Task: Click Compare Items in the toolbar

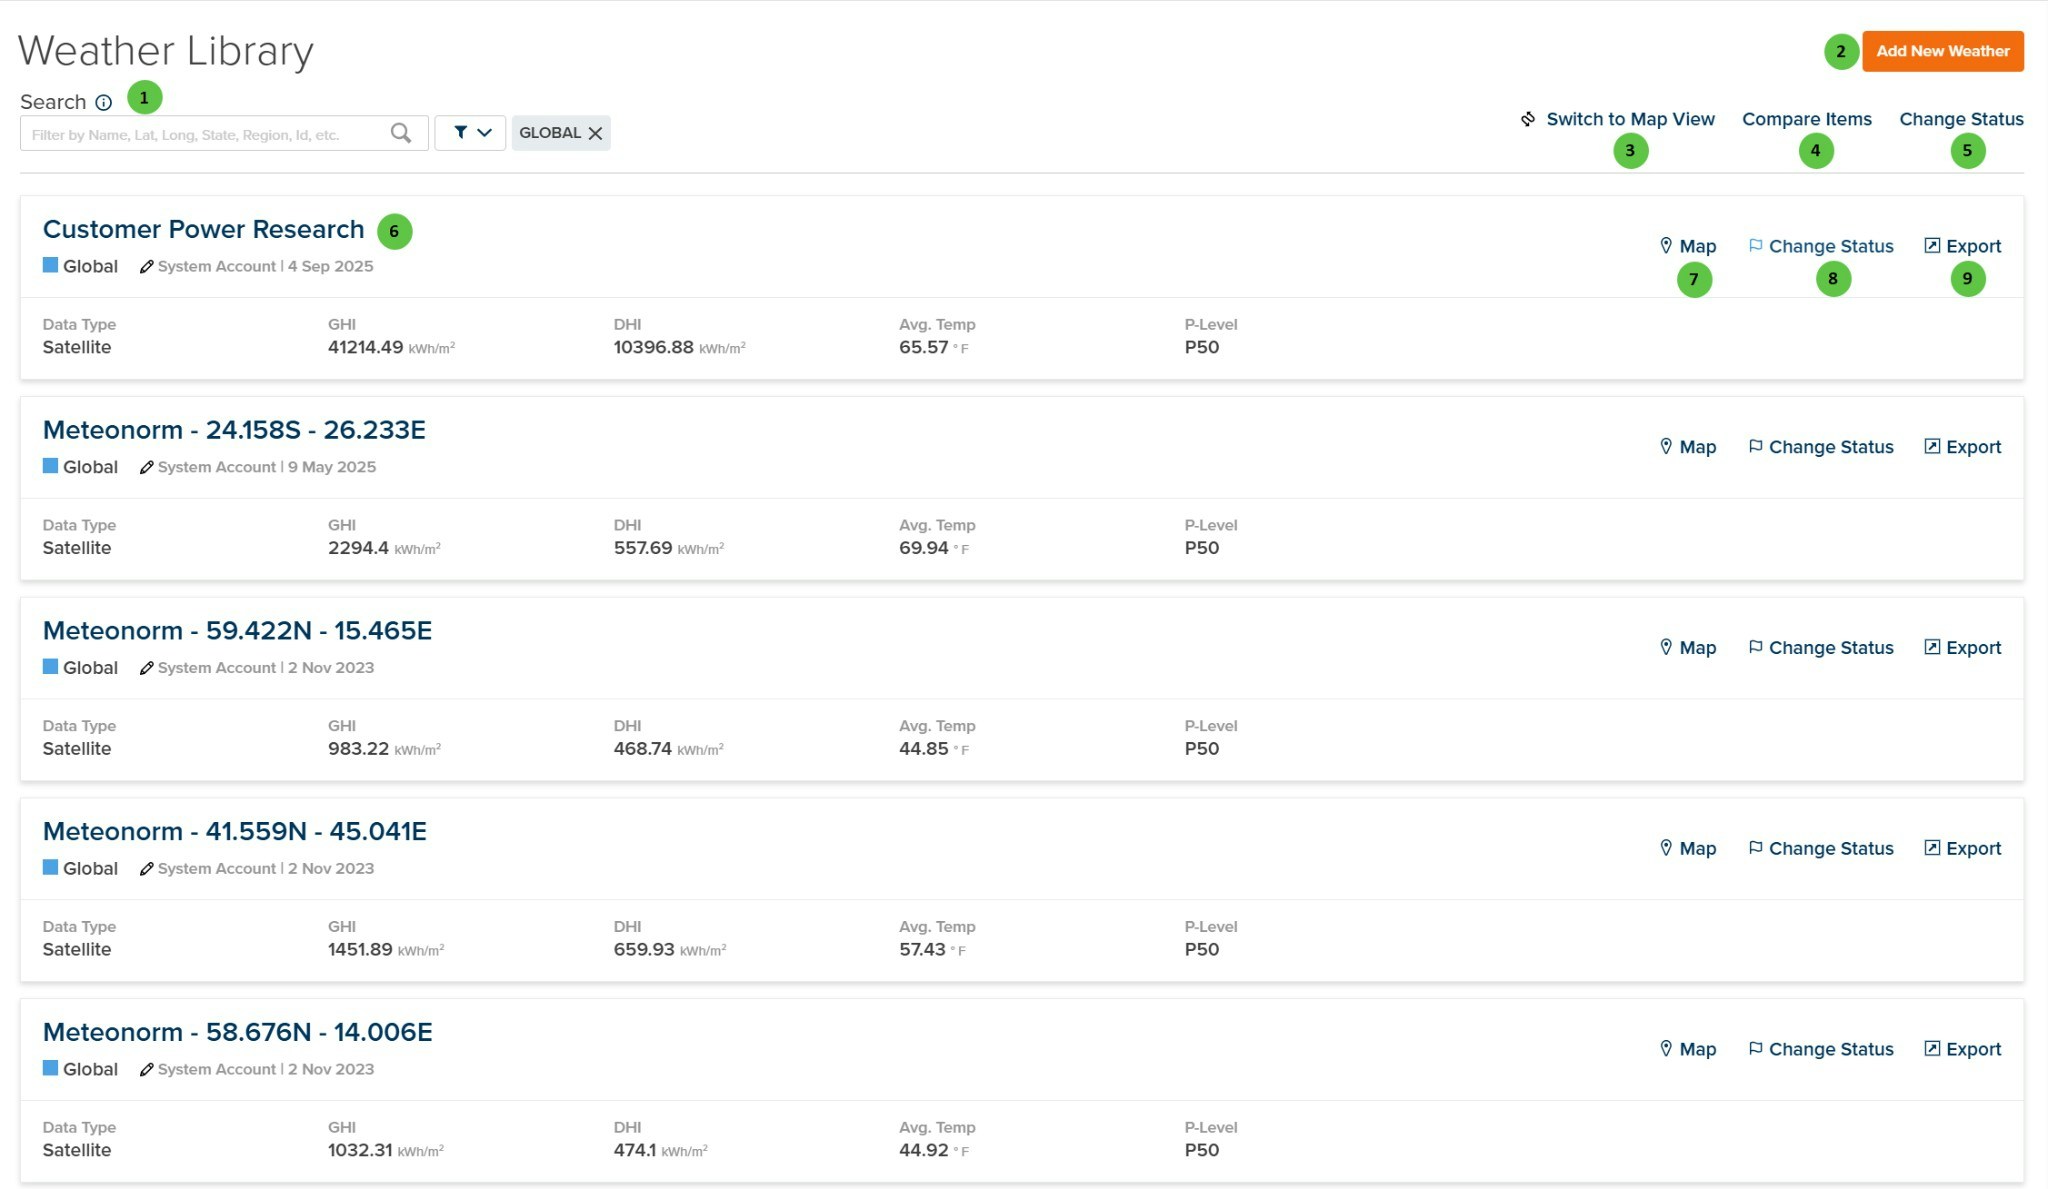Action: click(x=1806, y=119)
